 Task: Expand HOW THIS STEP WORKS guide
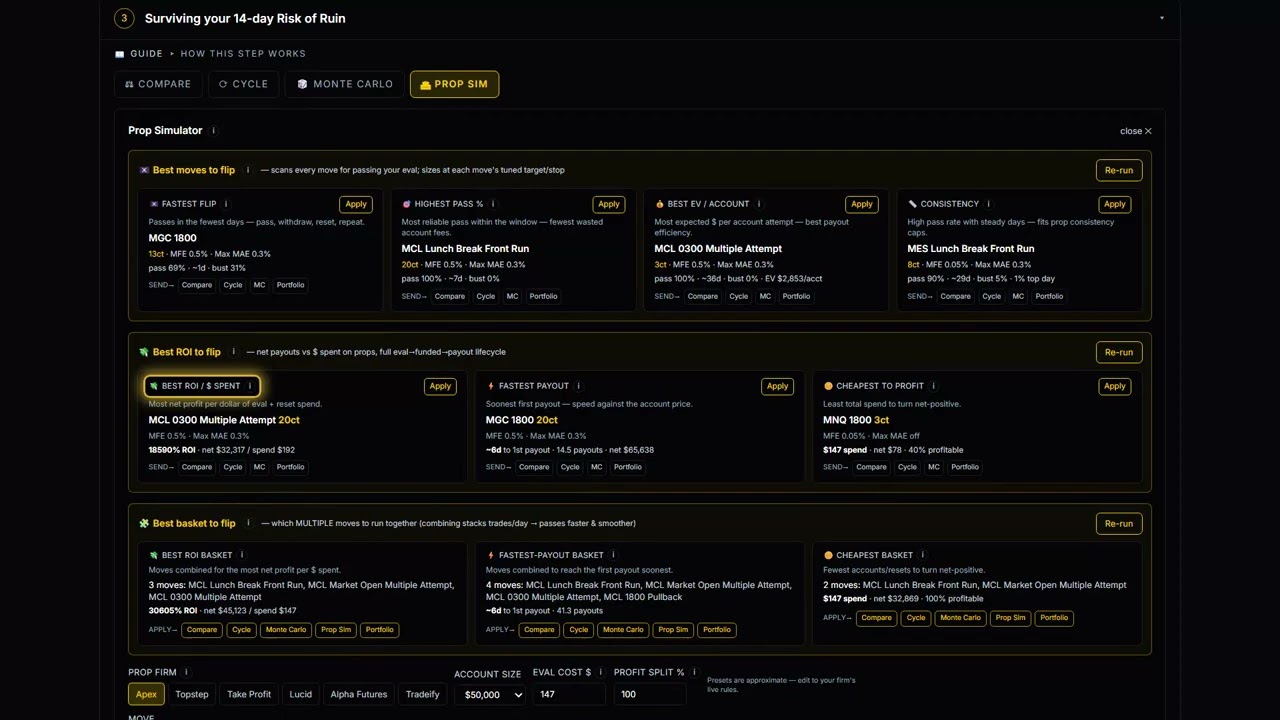pos(243,54)
